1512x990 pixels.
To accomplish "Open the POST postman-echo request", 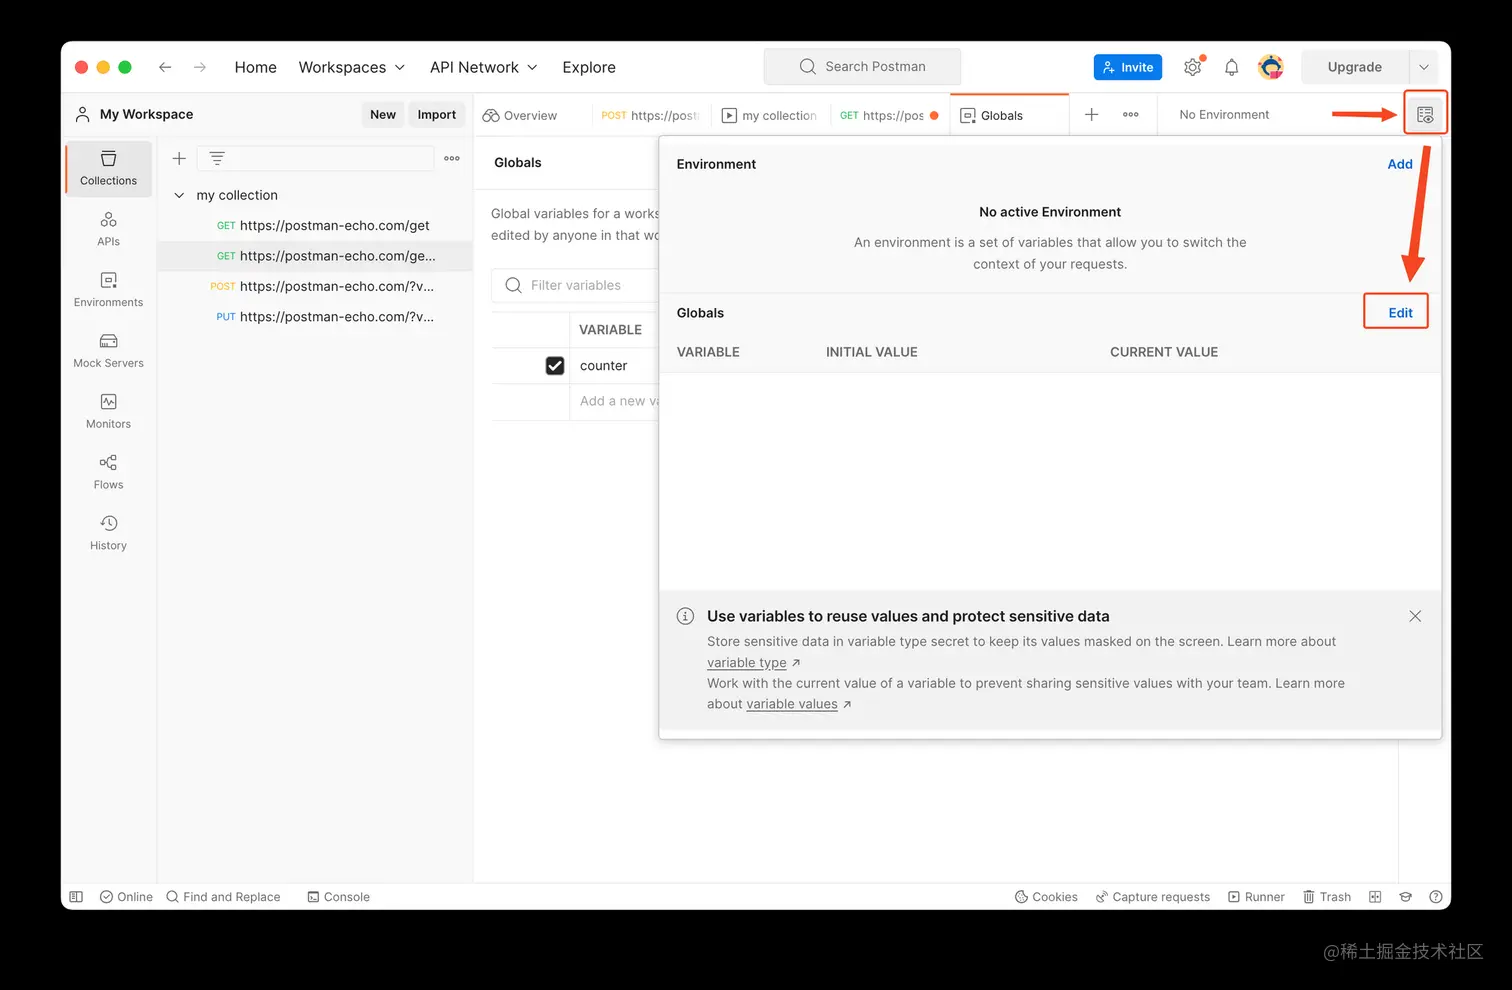I will pyautogui.click(x=315, y=286).
